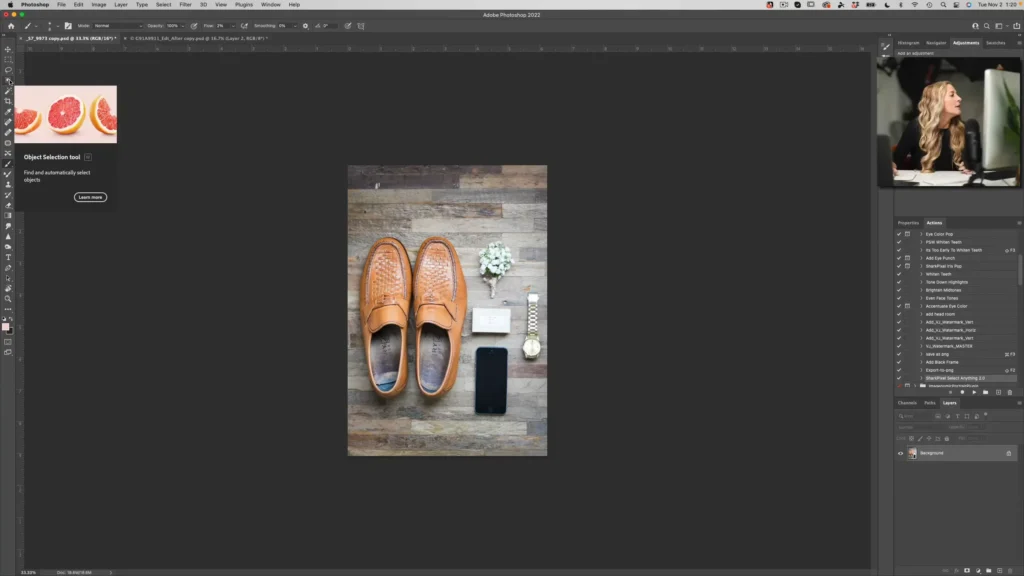Open the Opacity value dropdown

(182, 26)
